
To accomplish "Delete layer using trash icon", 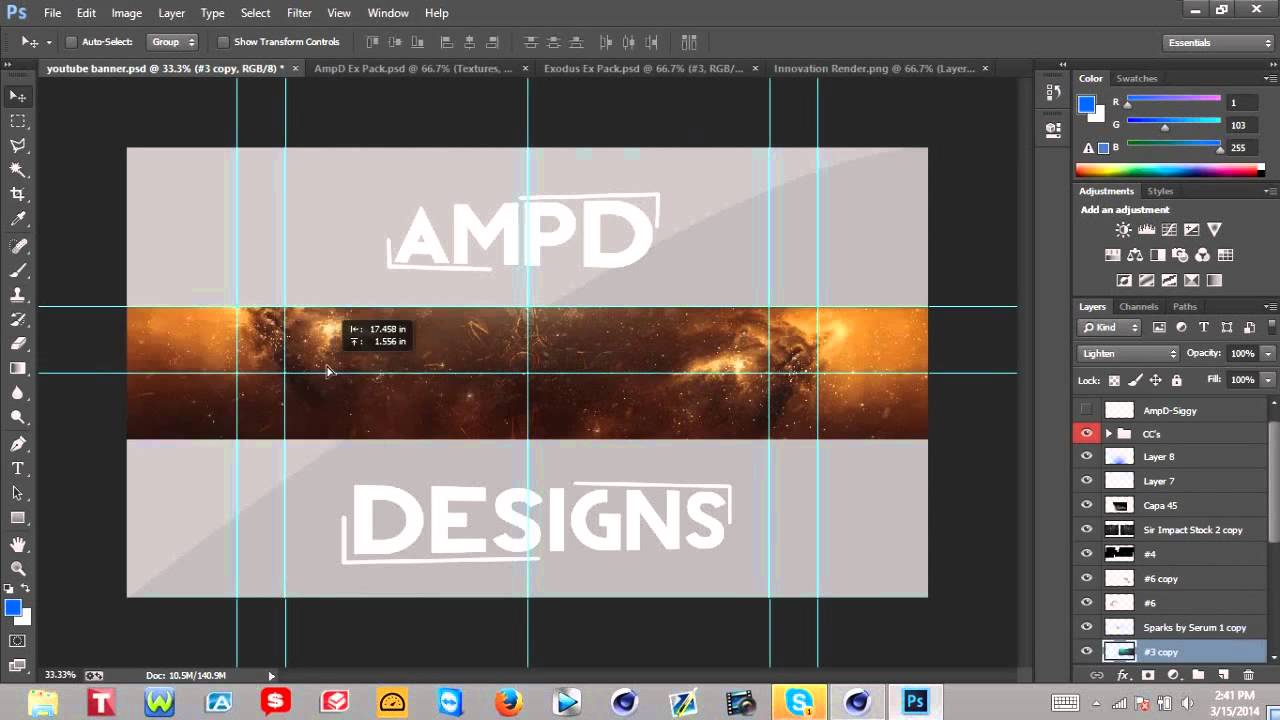I will (x=1248, y=676).
